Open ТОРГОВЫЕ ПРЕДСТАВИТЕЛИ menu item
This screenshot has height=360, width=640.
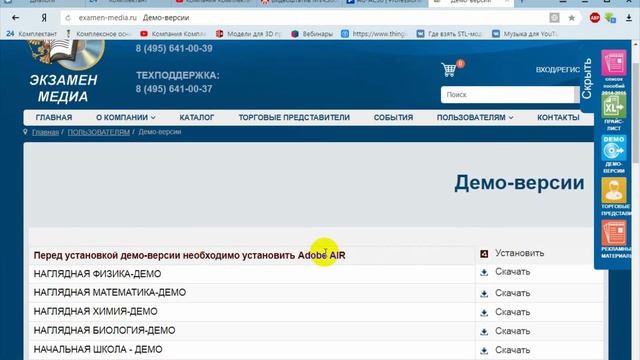tap(294, 118)
